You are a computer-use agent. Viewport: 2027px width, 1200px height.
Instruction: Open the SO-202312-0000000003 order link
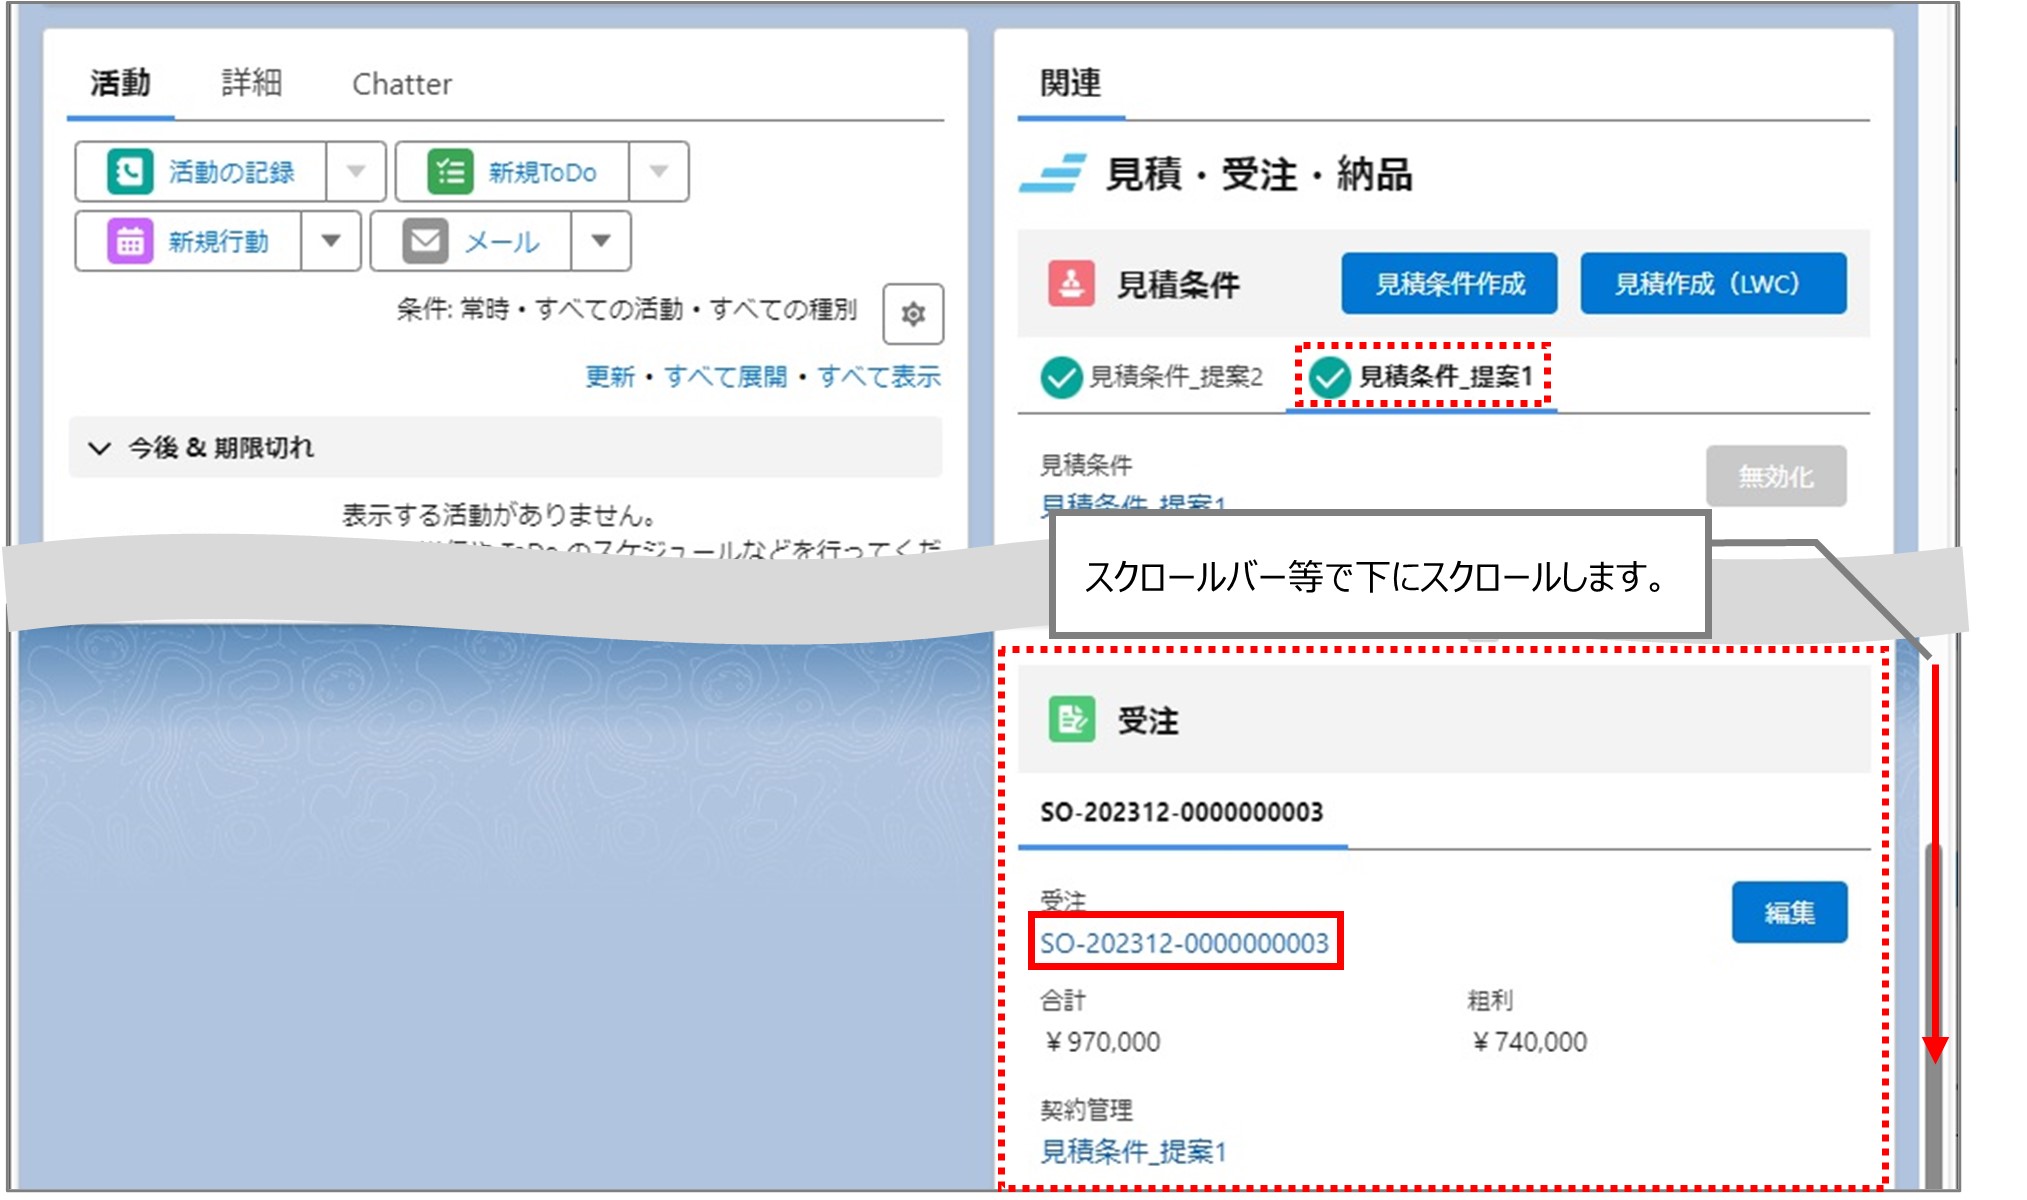click(1185, 942)
